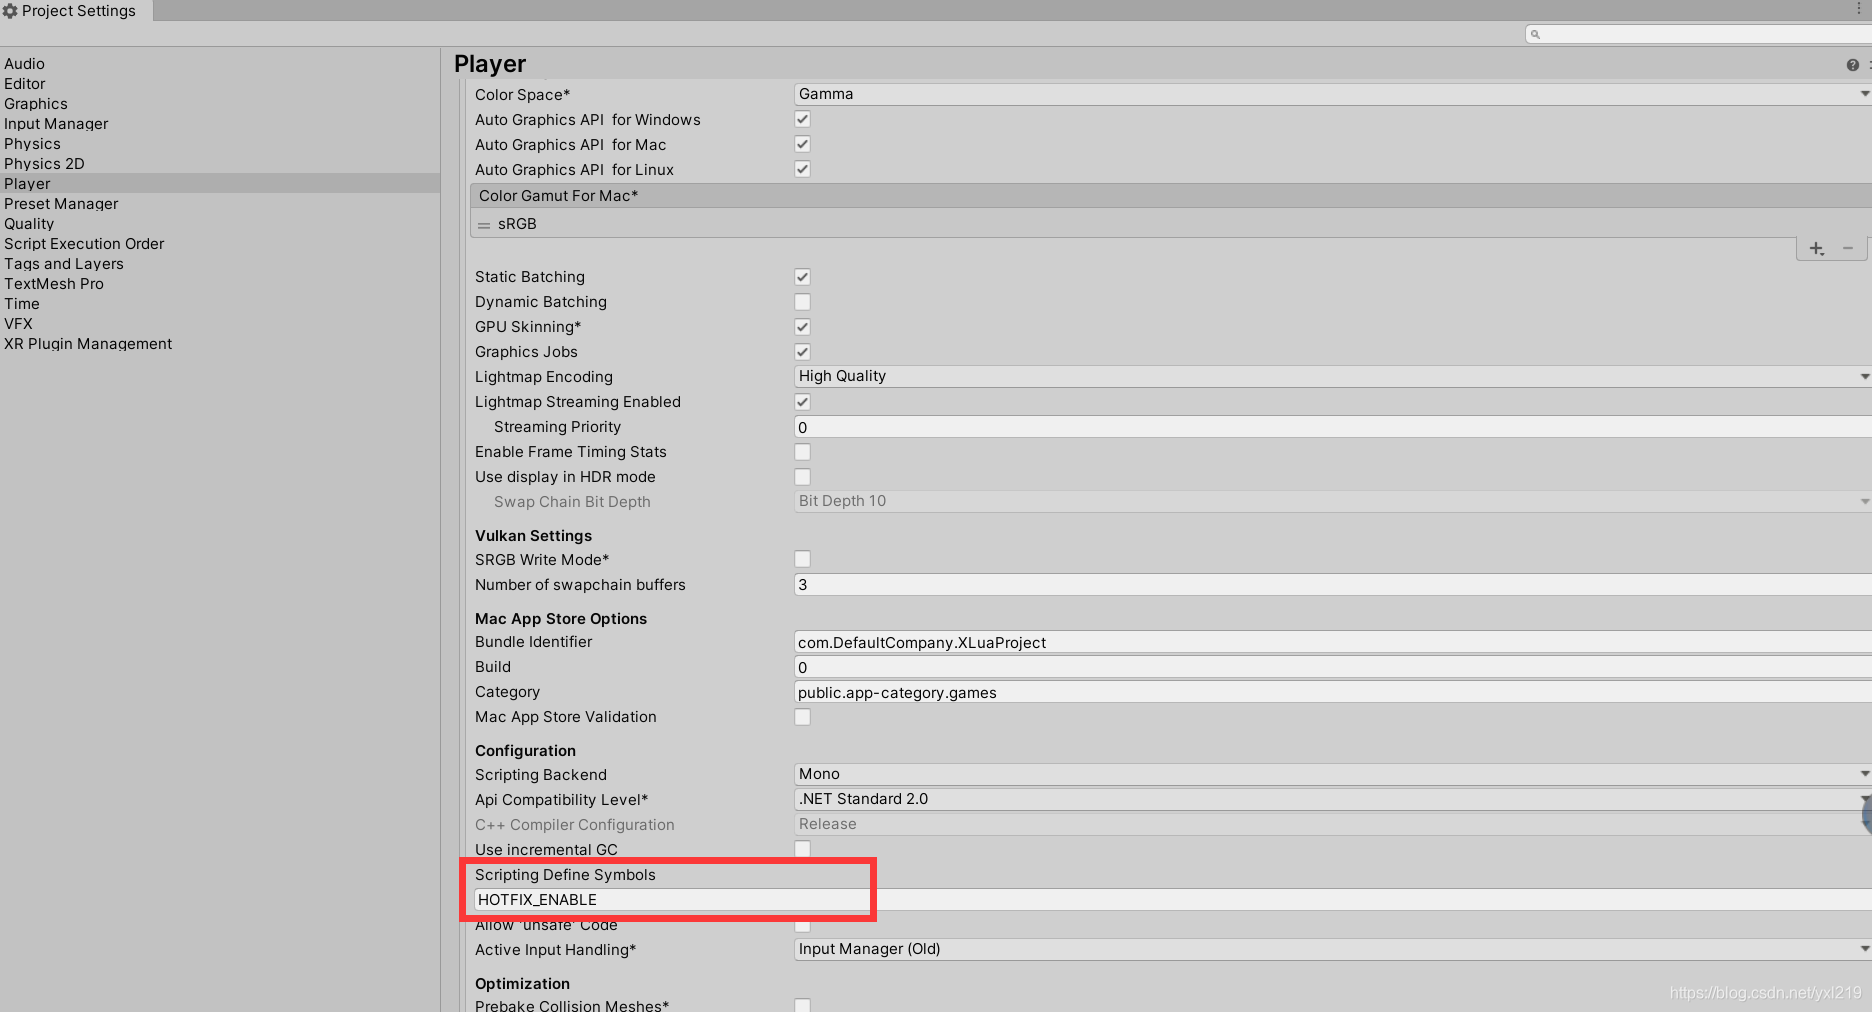Open Swap Chain Bit Depth dropdown
Image resolution: width=1872 pixels, height=1012 pixels.
1333,501
